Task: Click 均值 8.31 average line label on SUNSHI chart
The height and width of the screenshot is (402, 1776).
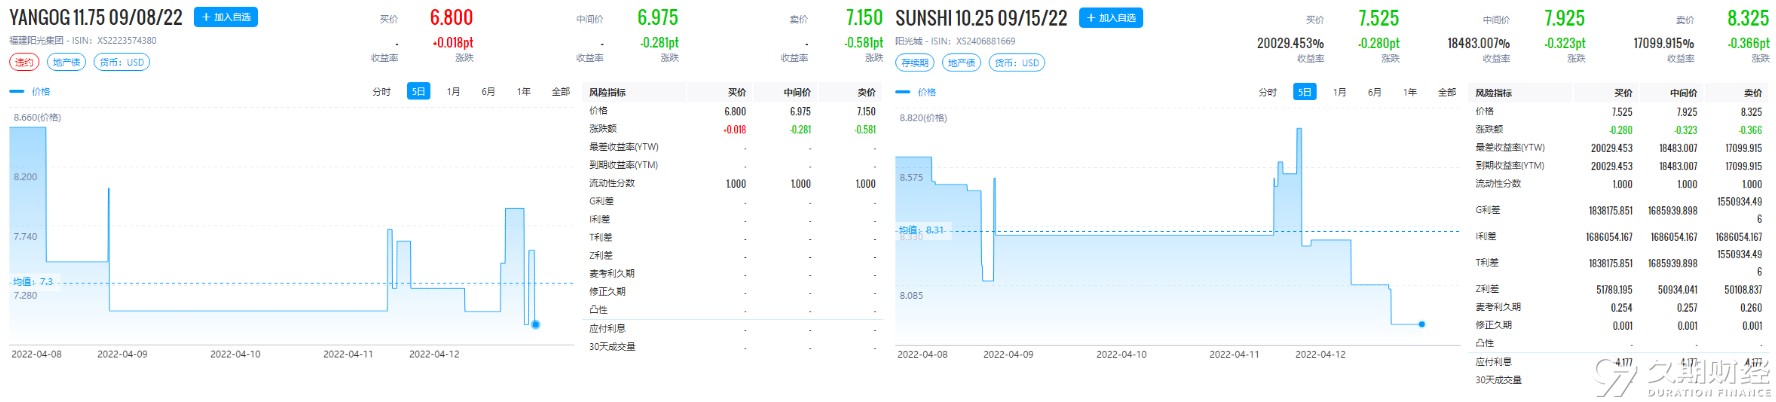Action: (922, 230)
